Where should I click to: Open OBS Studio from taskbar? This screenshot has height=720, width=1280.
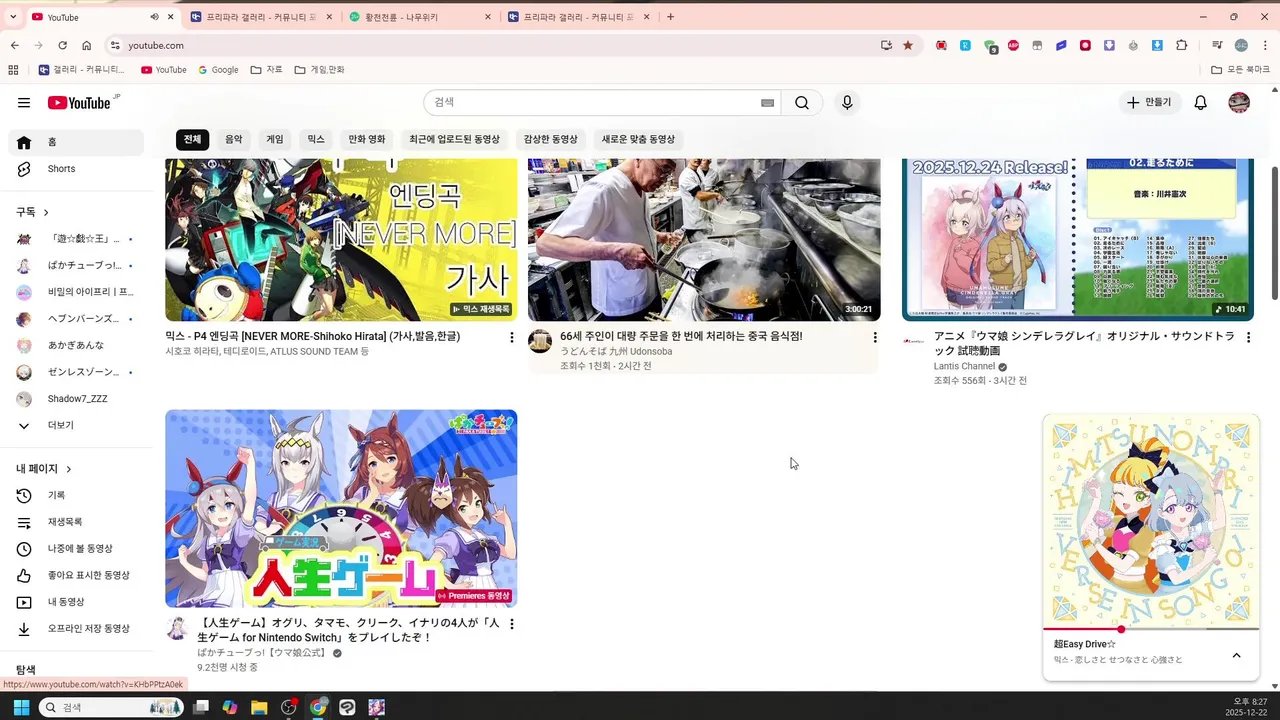coord(289,707)
